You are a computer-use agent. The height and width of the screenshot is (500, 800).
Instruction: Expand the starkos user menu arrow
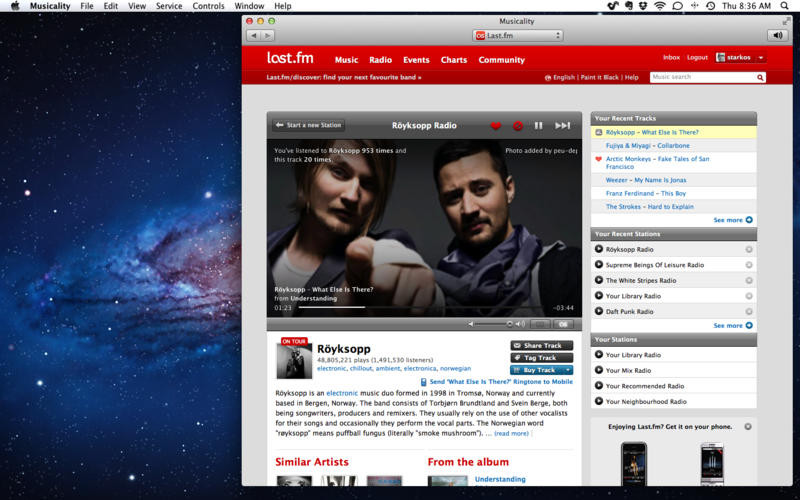click(761, 58)
